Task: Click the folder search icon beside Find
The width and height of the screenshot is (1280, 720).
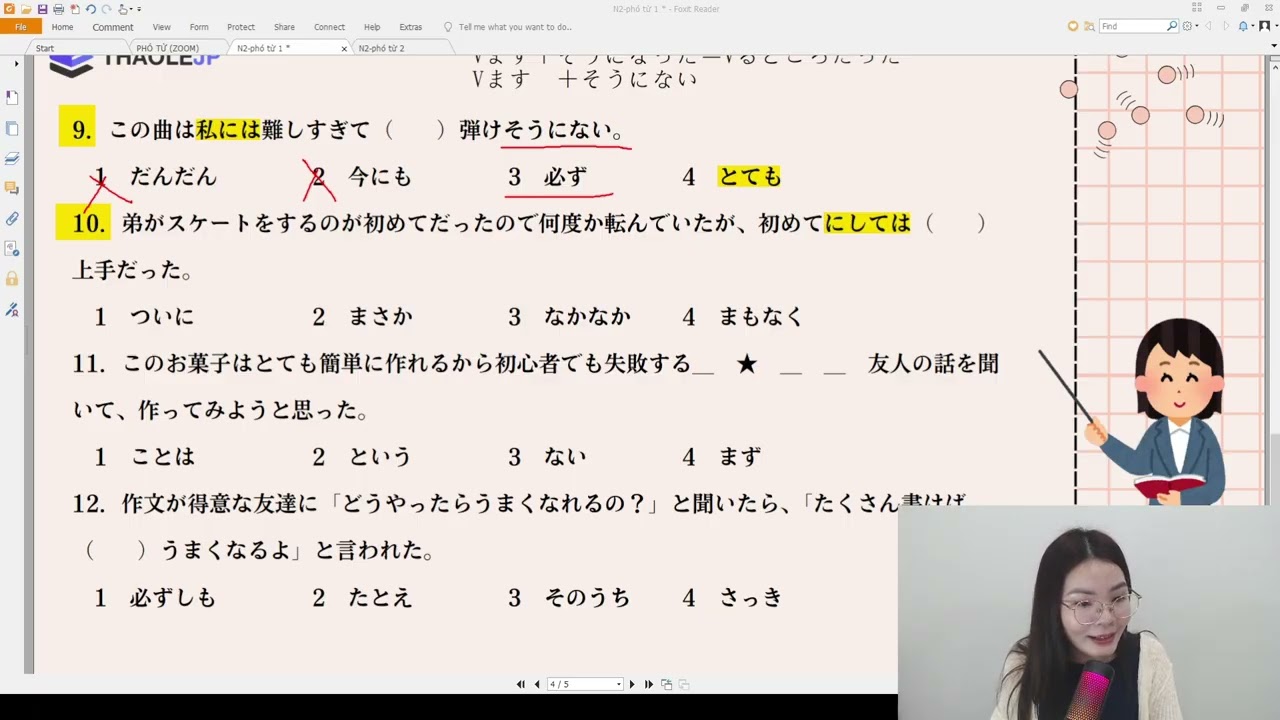Action: point(1089,26)
